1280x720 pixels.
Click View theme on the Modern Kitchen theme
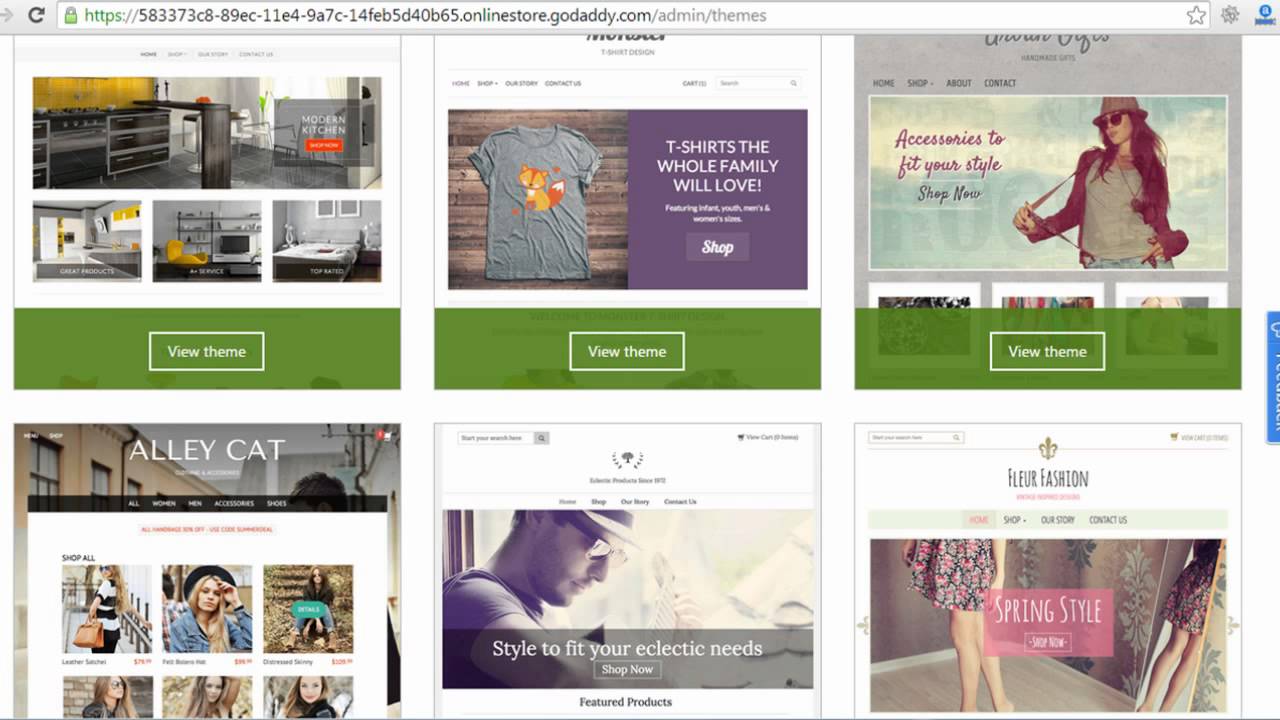point(206,351)
